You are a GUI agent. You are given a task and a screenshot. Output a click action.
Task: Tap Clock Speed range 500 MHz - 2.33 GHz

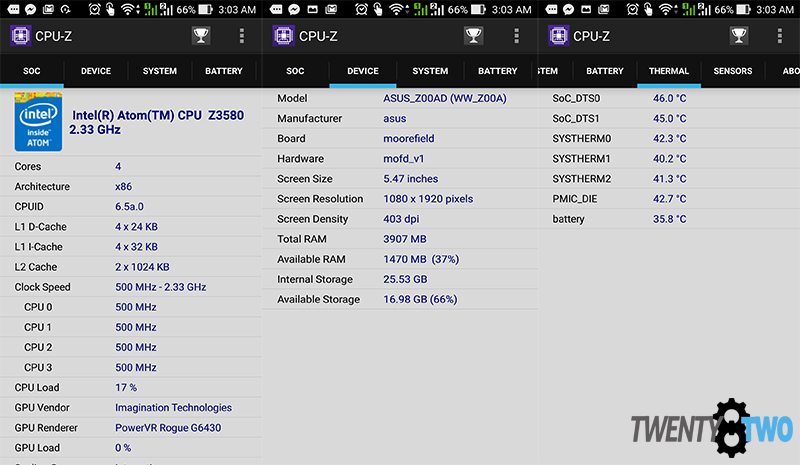(x=161, y=287)
